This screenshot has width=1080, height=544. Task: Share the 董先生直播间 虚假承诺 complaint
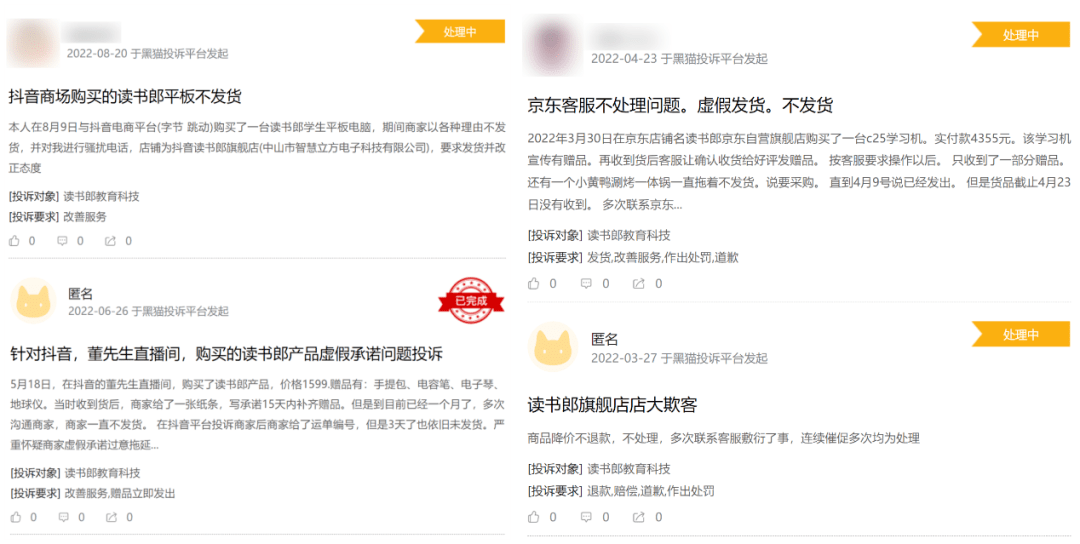pyautogui.click(x=111, y=517)
